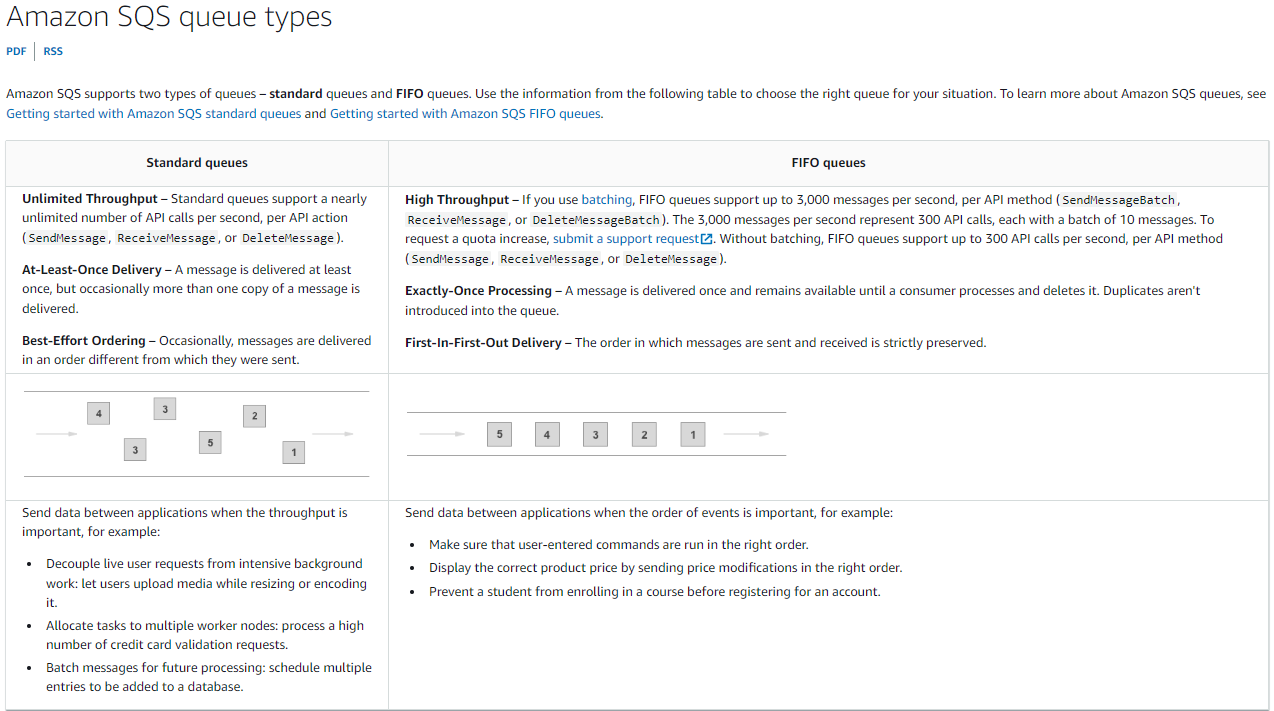Click the Best-Effort Ordering bold label
Viewport: 1274px width, 711px height.
tap(84, 341)
